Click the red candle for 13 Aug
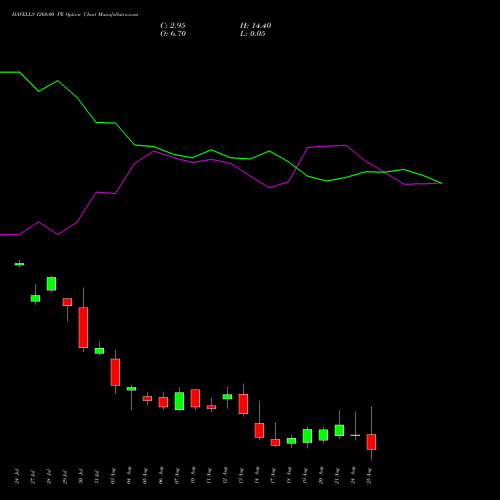500x500 pixels. click(x=243, y=404)
